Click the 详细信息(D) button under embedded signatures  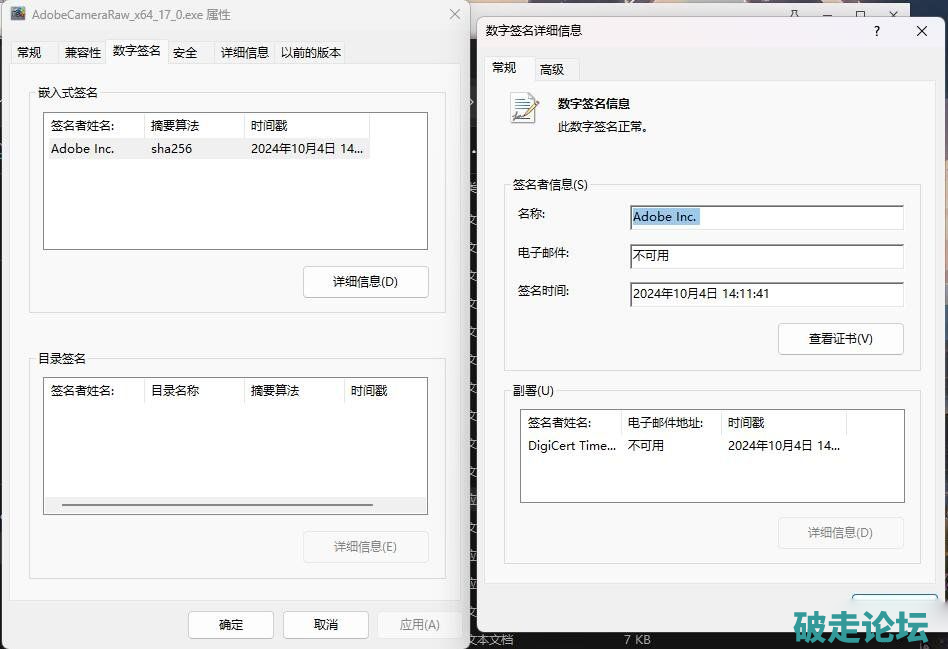coord(365,282)
